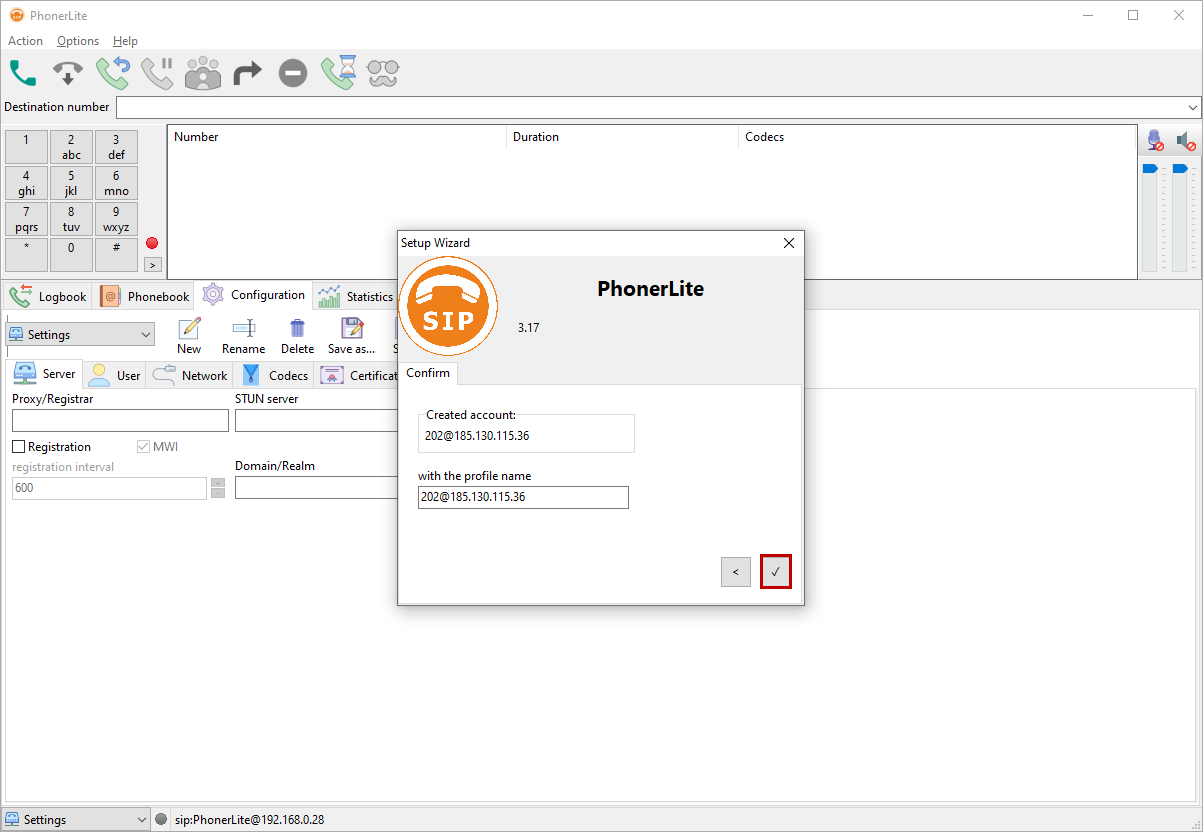Adjust the microphone volume slider
This screenshot has height=832, width=1203.
point(1149,169)
